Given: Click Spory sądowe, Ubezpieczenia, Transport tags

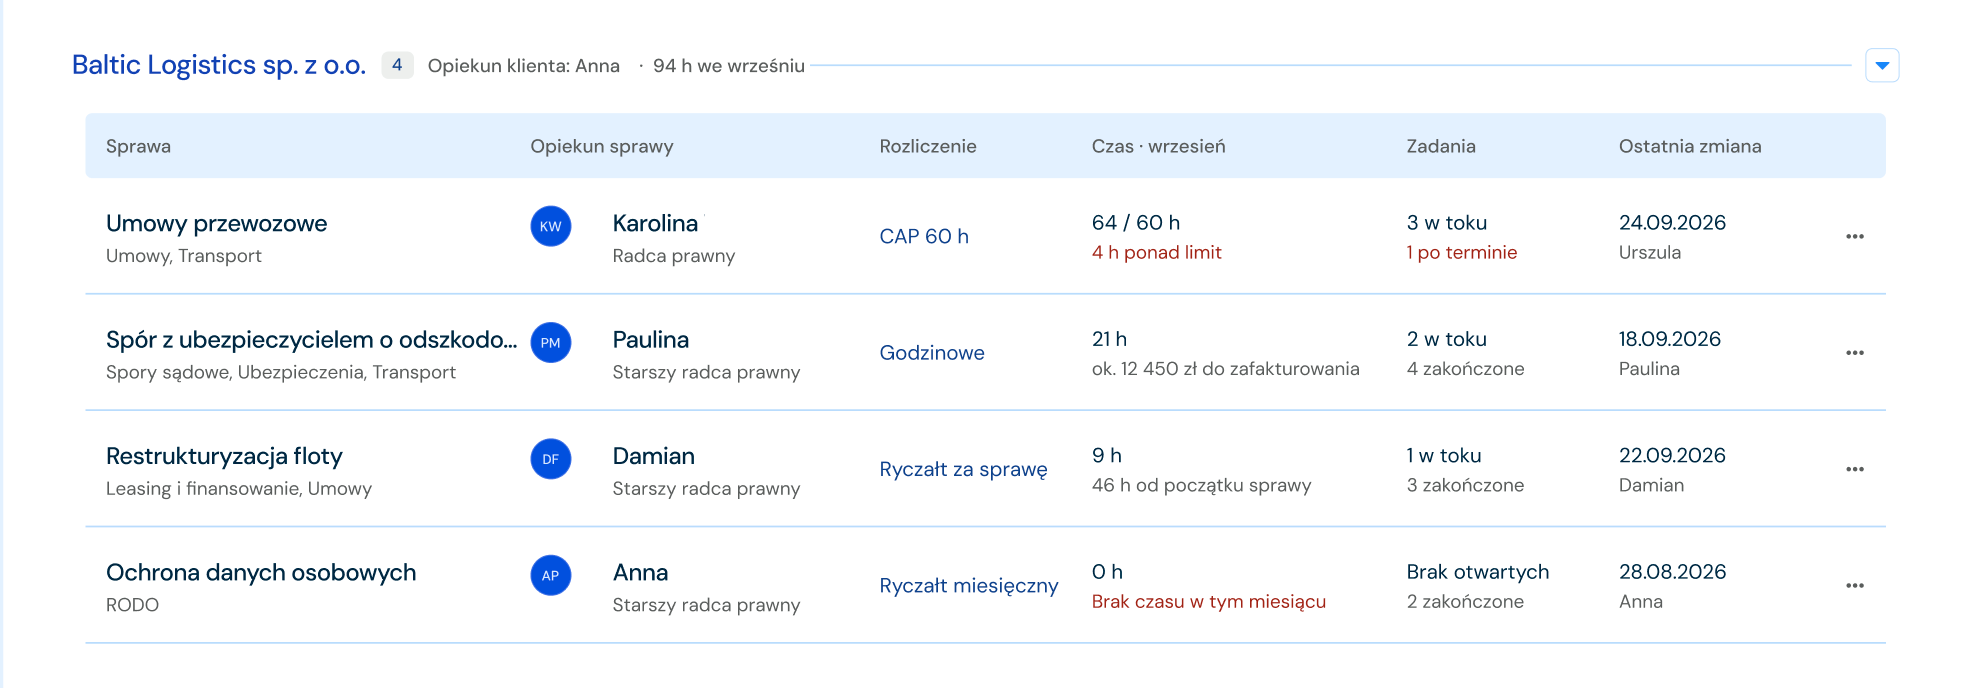Looking at the screenshot, I should point(281,372).
